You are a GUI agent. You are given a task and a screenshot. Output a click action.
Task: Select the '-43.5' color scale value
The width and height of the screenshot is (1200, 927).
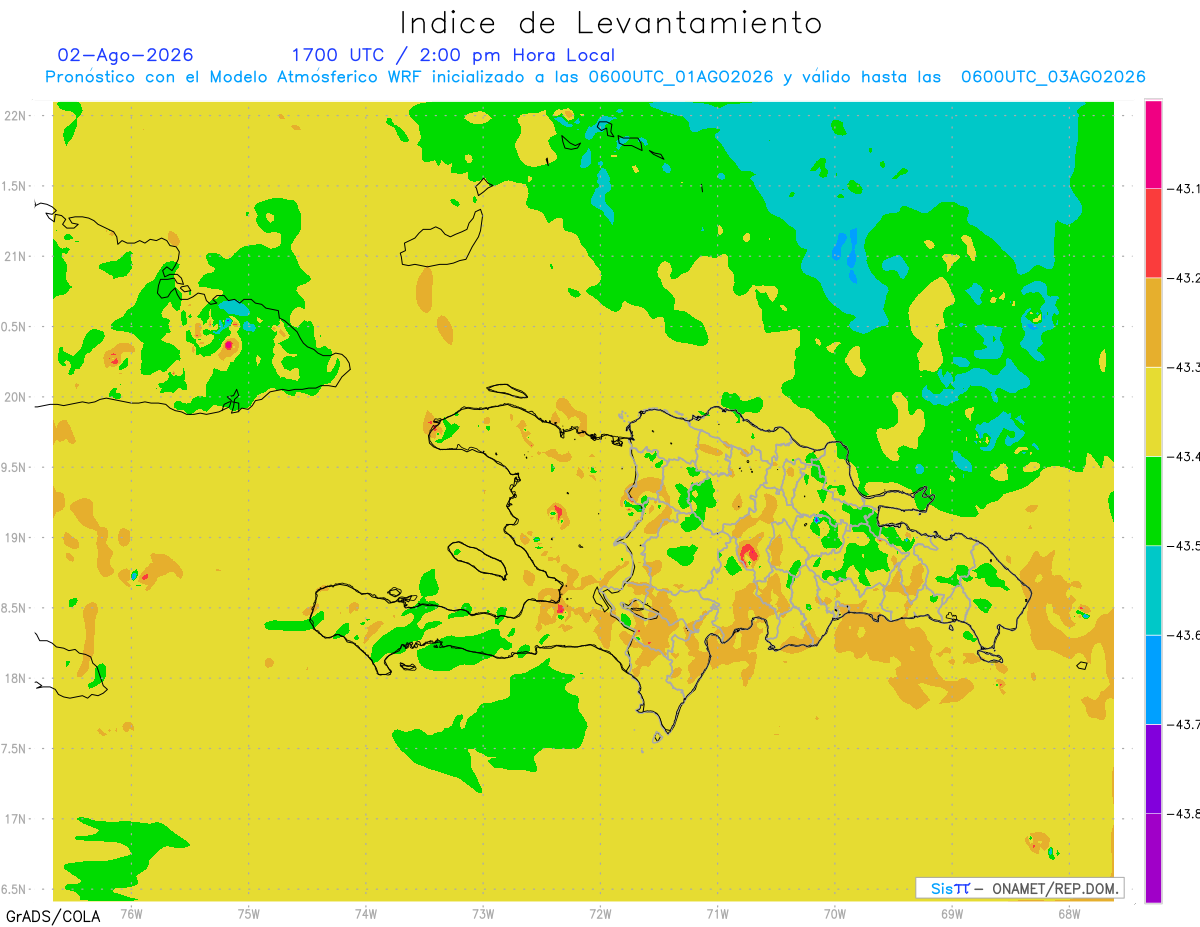pos(1183,545)
